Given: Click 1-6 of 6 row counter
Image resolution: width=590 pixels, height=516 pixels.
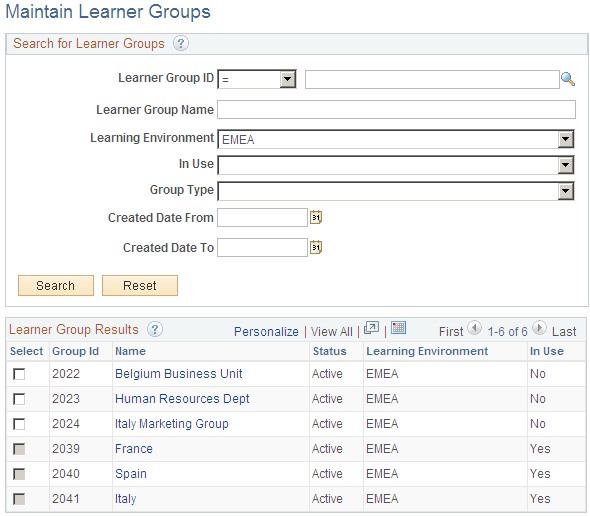Looking at the screenshot, I should (508, 332).
